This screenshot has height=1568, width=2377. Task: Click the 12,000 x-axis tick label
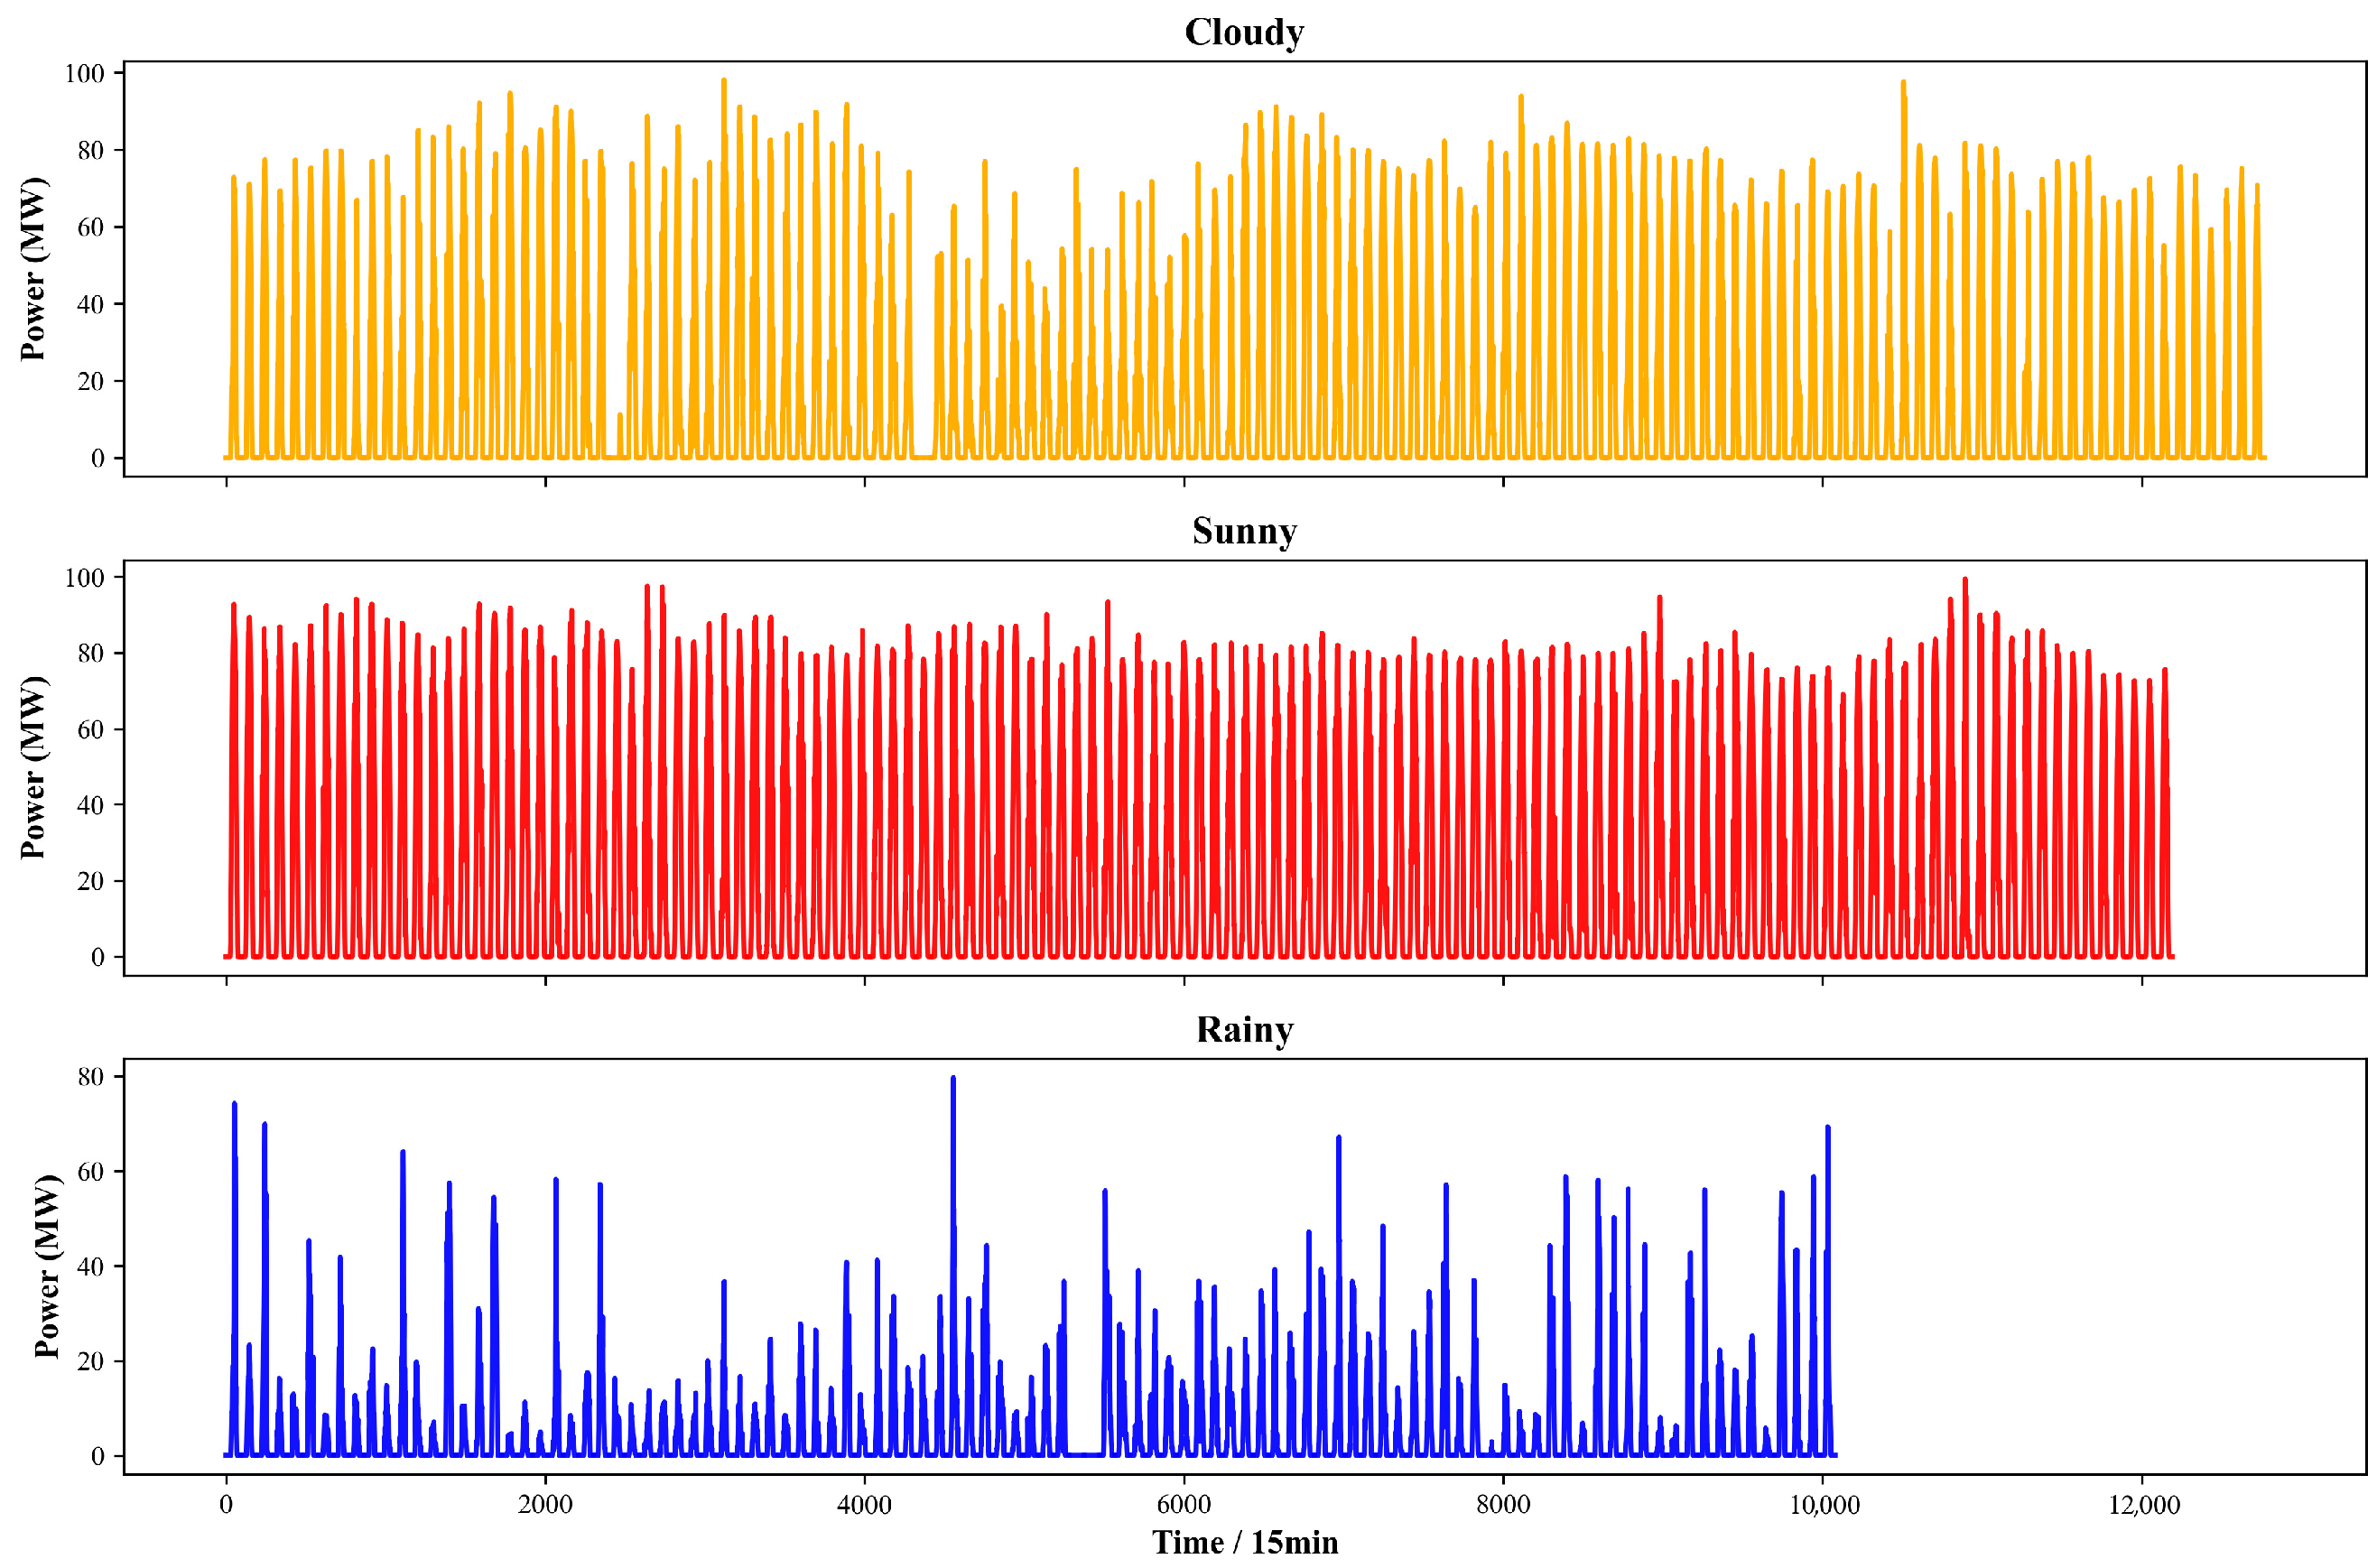[2142, 1505]
